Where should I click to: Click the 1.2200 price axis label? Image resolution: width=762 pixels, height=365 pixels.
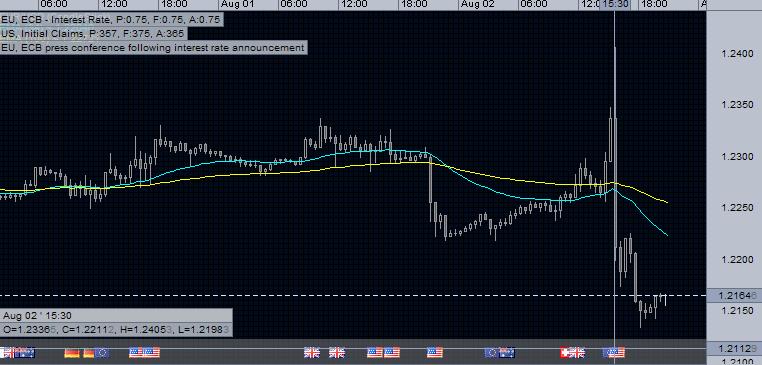[738, 260]
